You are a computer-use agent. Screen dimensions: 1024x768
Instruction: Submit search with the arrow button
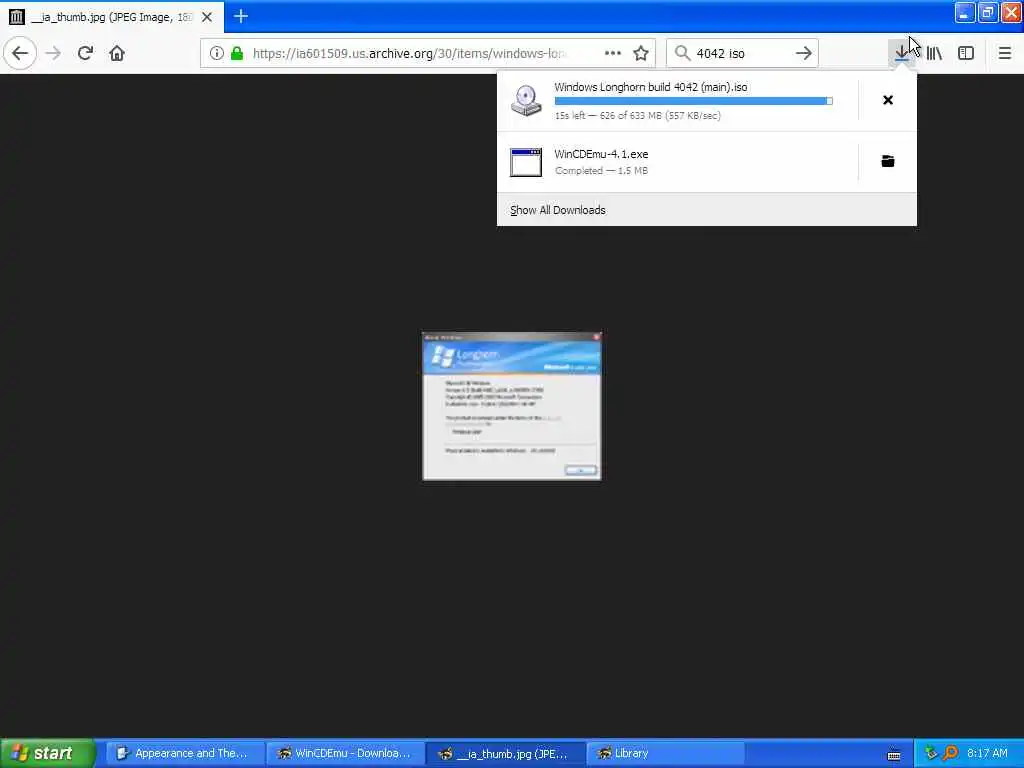pos(804,53)
